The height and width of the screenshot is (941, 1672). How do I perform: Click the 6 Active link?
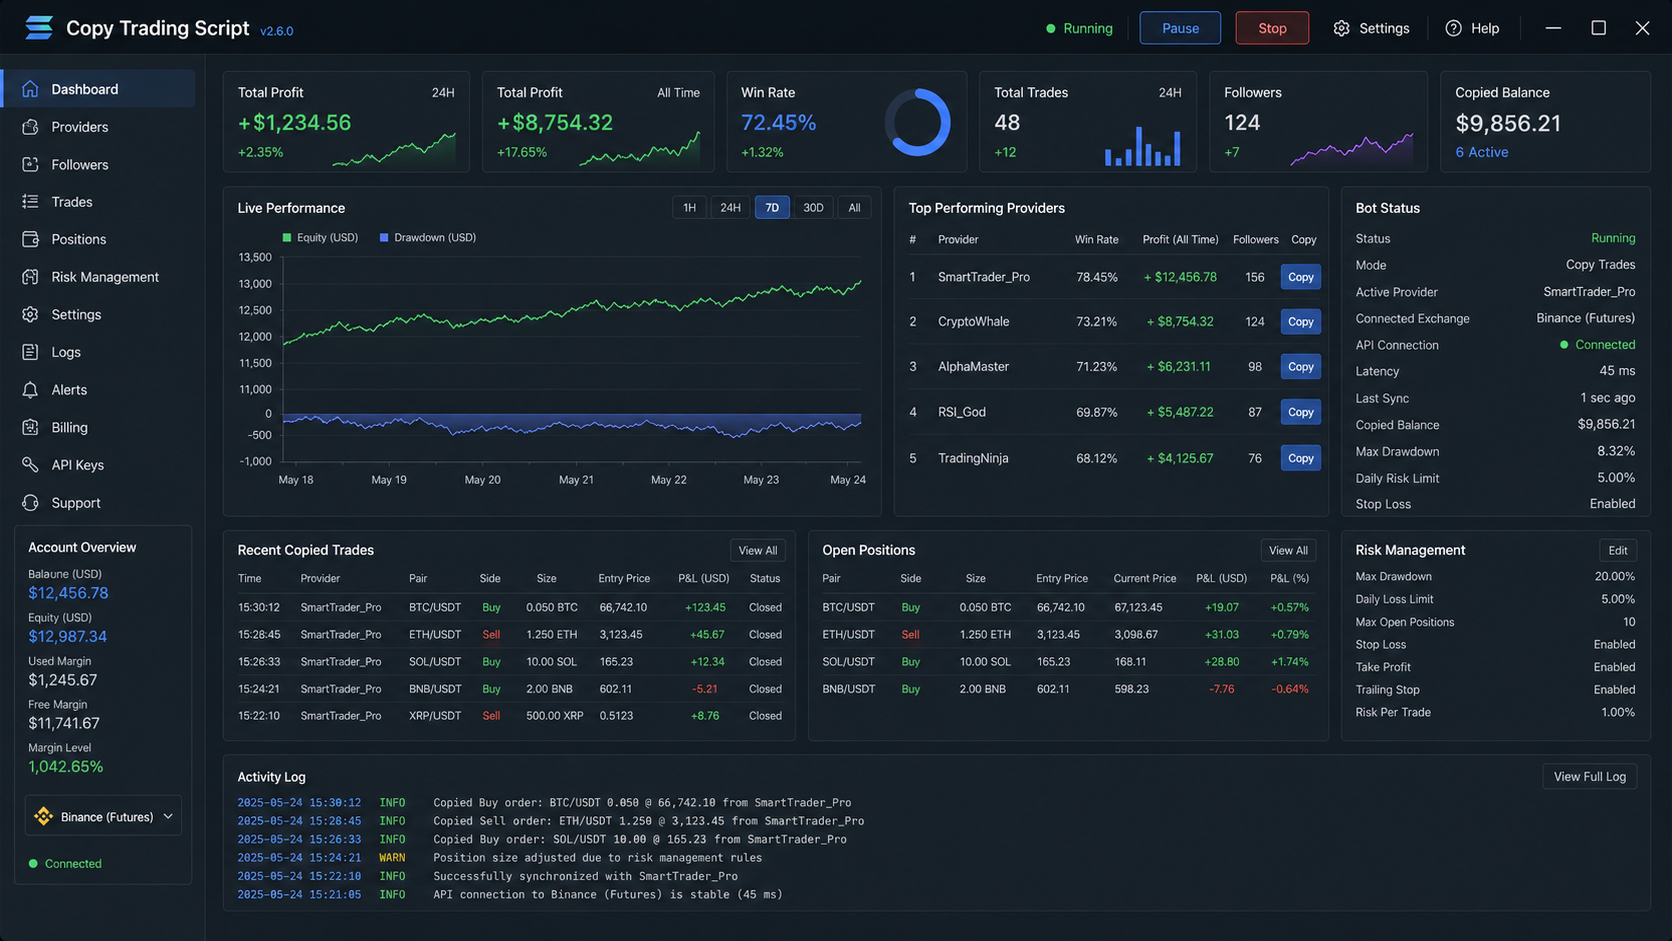click(x=1481, y=152)
